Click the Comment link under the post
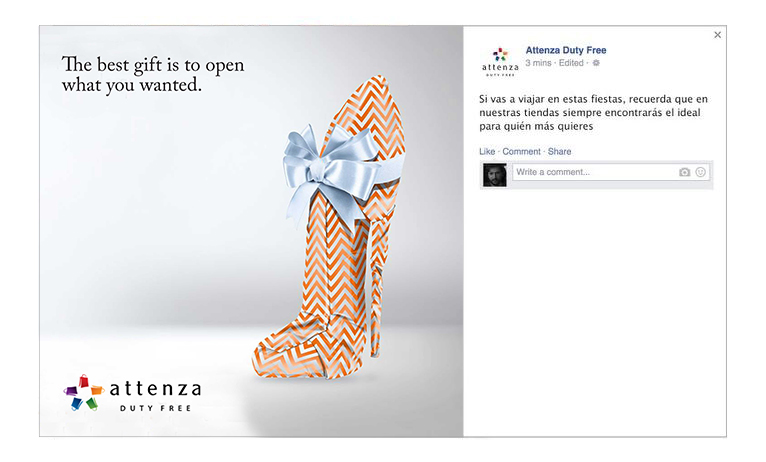This screenshot has width=766, height=462. [521, 151]
